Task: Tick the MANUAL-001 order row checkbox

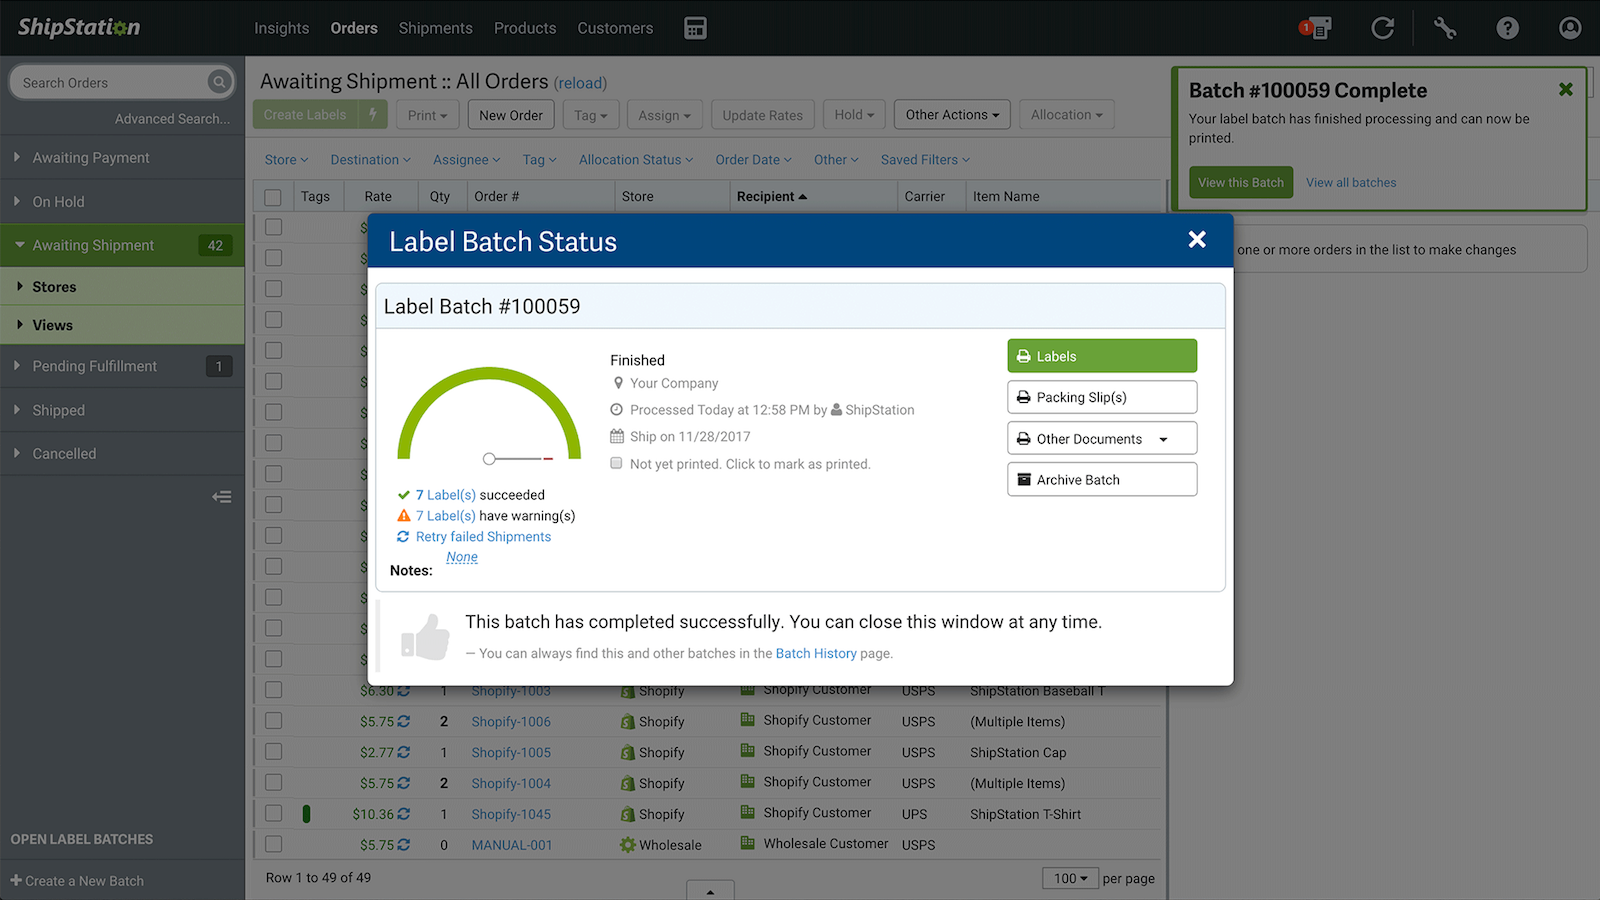Action: click(274, 845)
